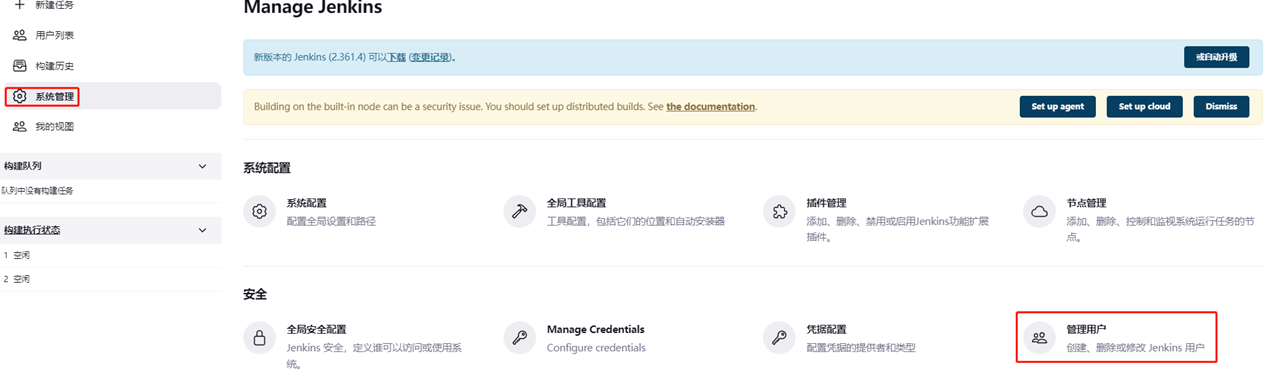
Task: Collapse the 构建执行状态 panel chevron
Action: 202,230
